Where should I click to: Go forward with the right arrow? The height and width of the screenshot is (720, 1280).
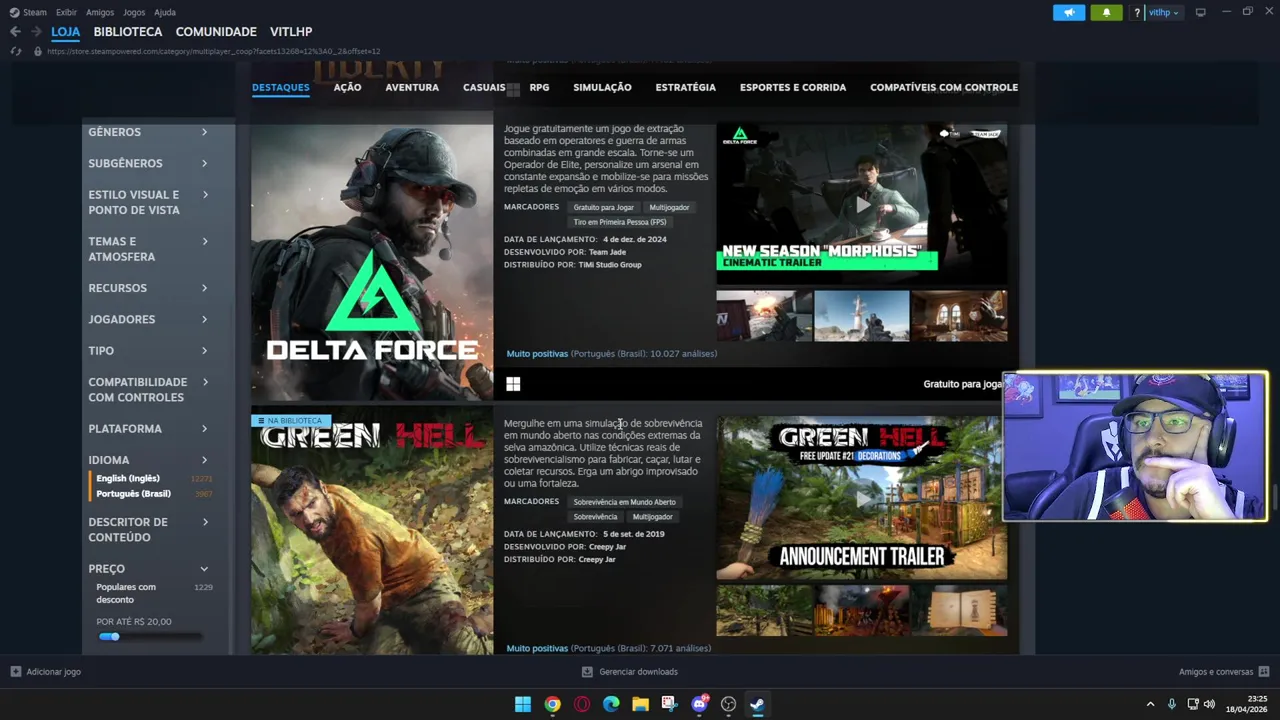click(x=36, y=32)
